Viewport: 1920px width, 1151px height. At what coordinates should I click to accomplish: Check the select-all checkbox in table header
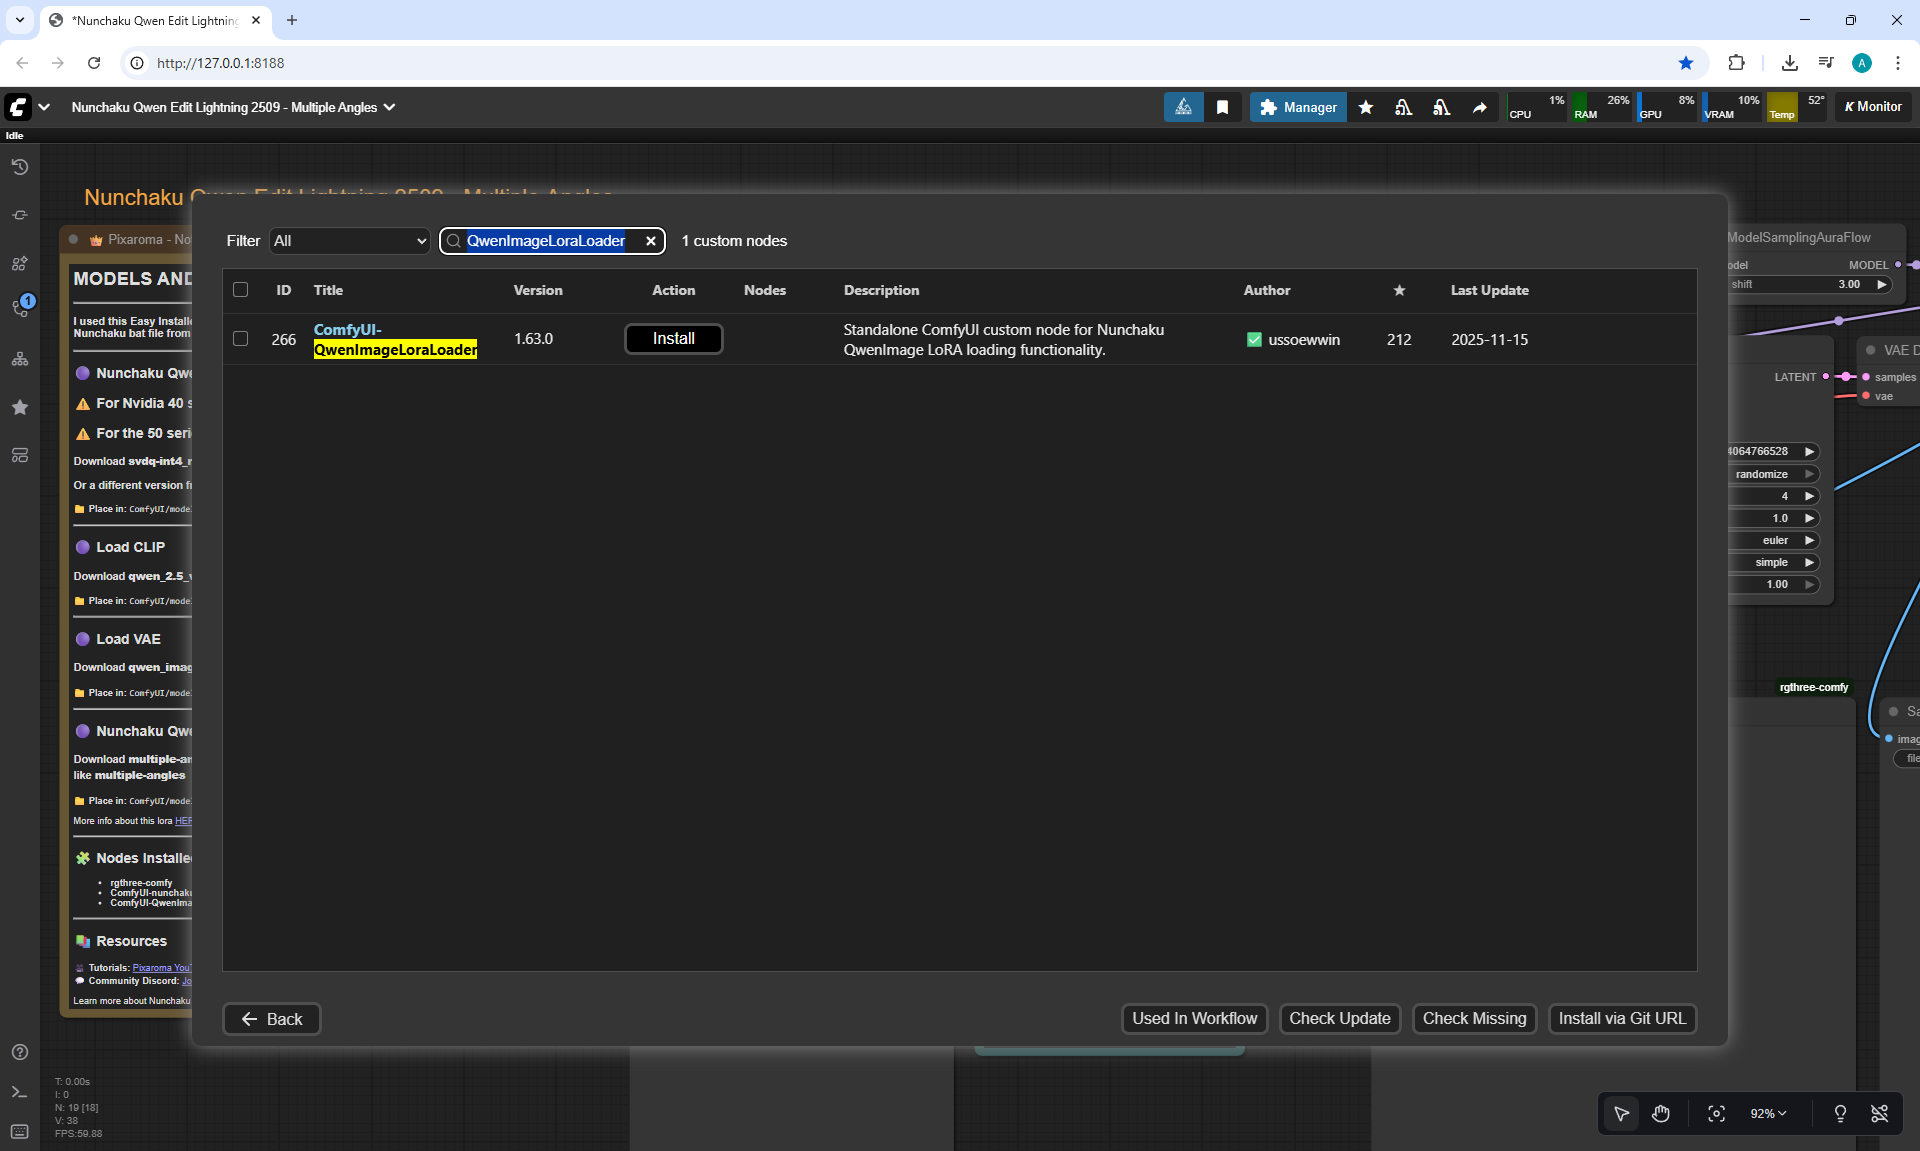click(x=240, y=290)
